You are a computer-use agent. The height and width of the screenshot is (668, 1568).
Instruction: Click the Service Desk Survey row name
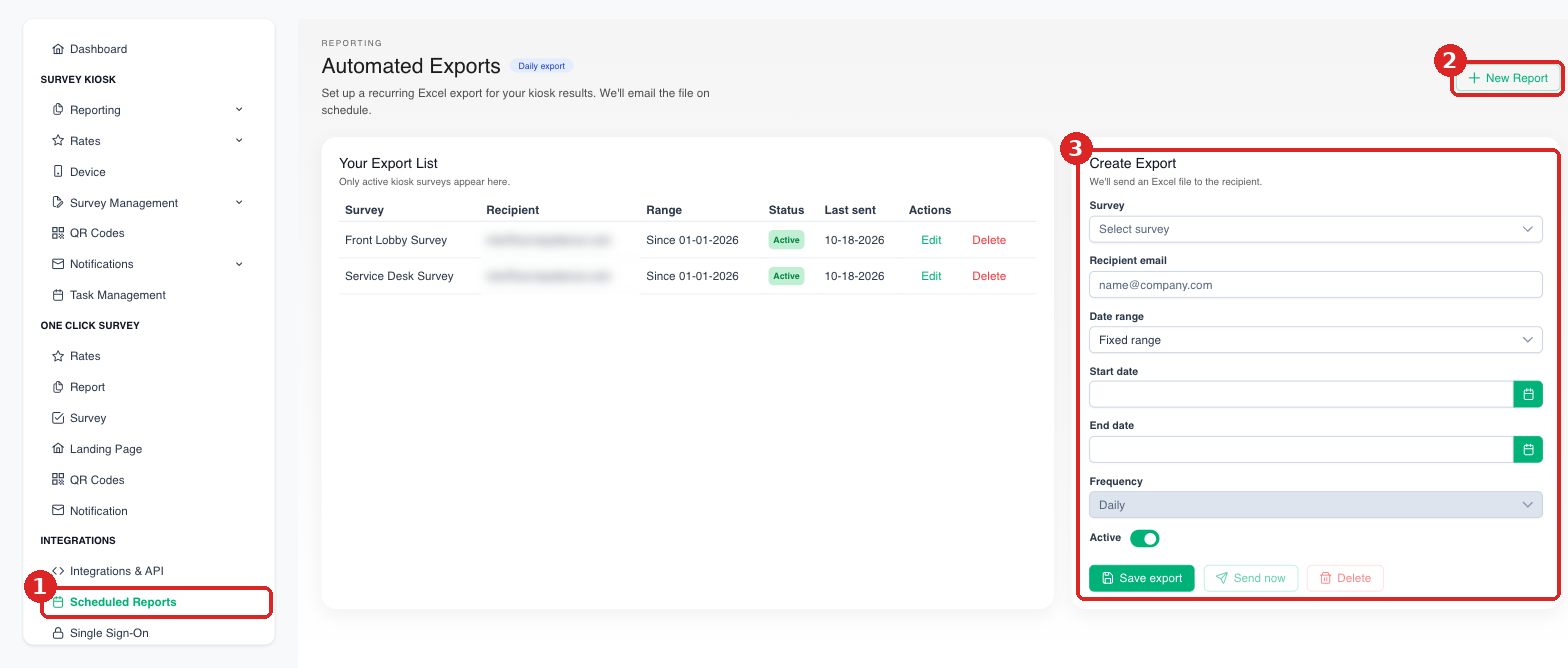click(x=399, y=276)
